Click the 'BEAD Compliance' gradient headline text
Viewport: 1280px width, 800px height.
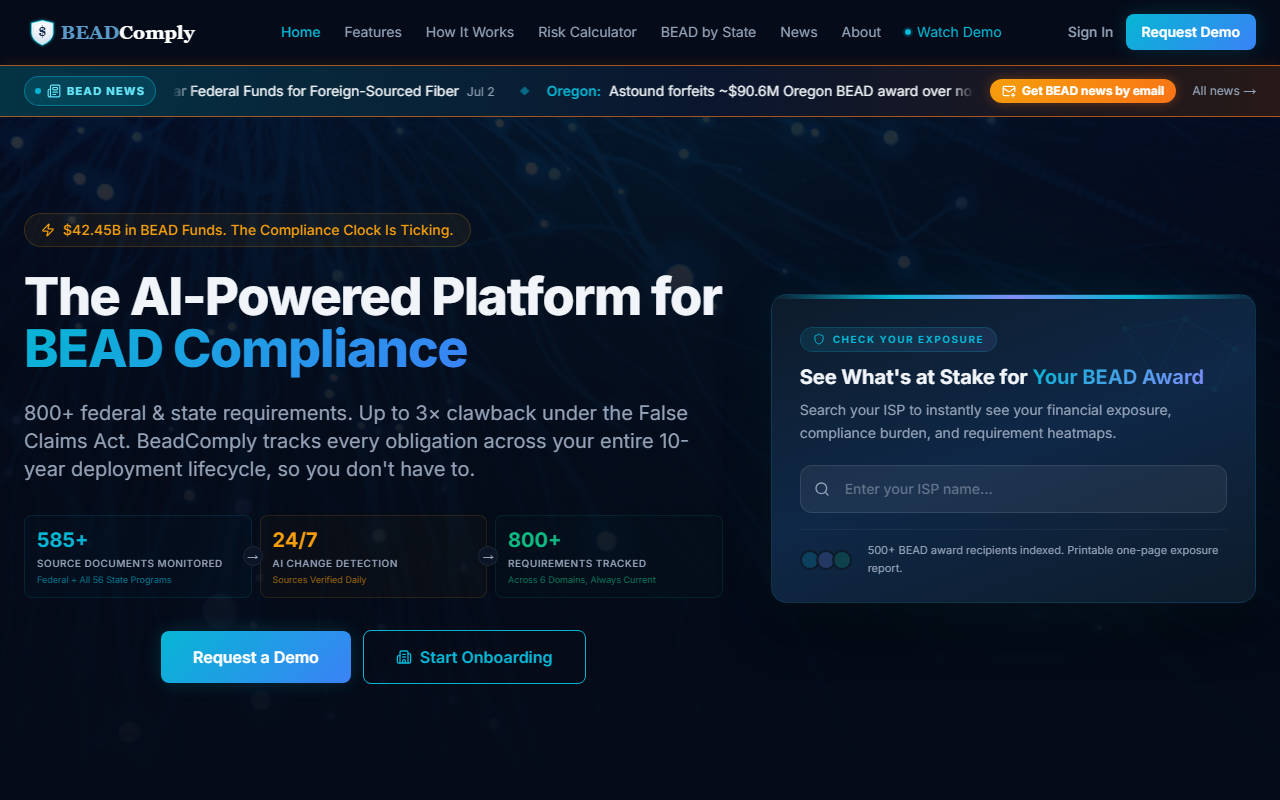246,349
